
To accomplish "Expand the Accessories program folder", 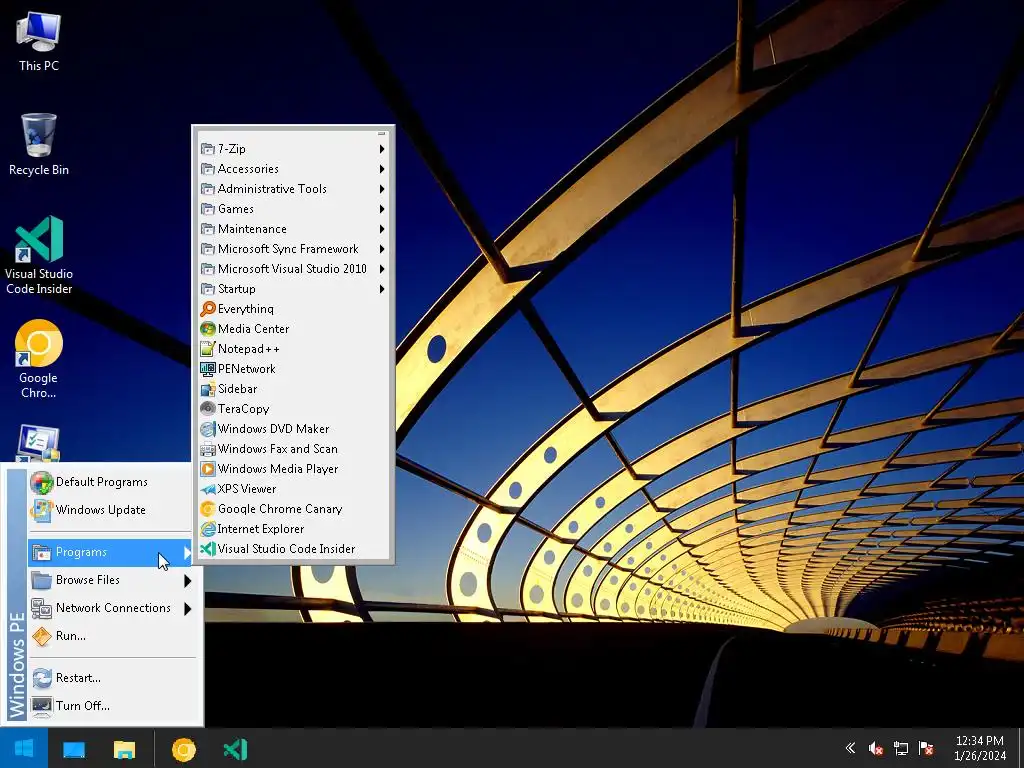I will (293, 169).
